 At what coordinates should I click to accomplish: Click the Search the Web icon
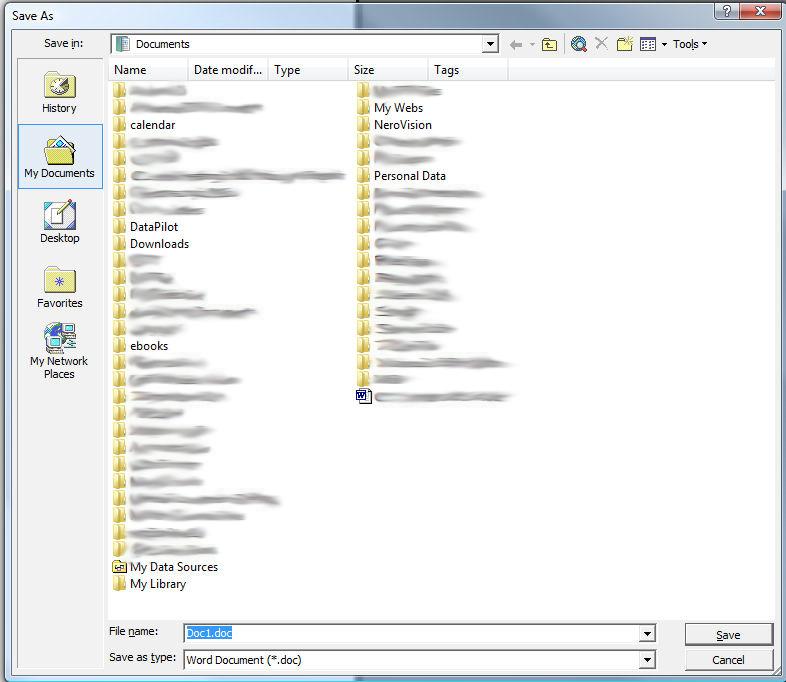(578, 44)
